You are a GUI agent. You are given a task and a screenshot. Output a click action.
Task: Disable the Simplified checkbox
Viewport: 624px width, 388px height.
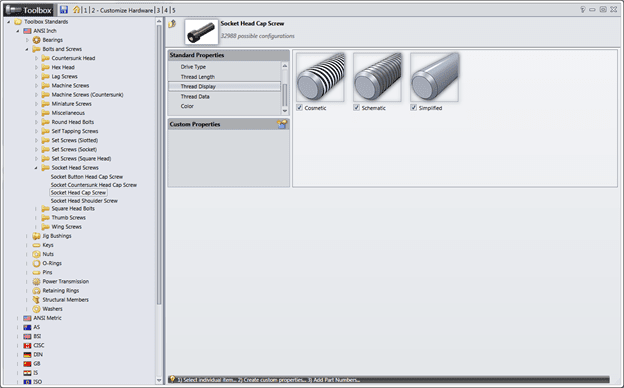(x=414, y=107)
